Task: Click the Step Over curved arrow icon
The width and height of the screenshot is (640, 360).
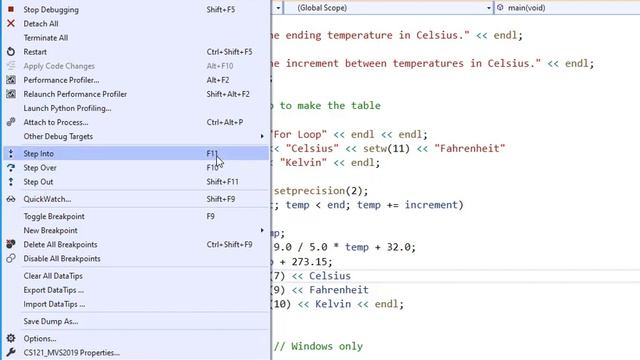Action: tap(11, 168)
